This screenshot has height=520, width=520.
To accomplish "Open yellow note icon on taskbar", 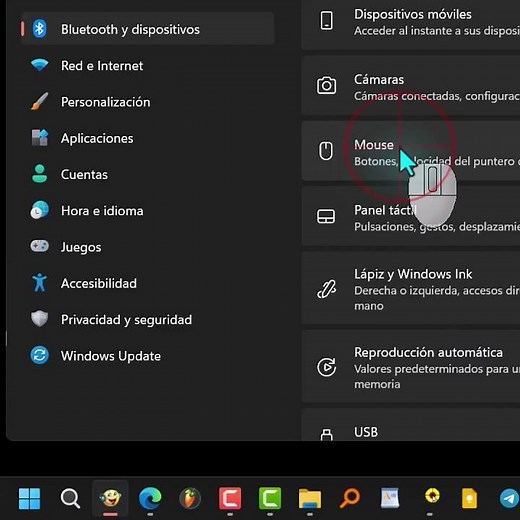I will tap(469, 499).
